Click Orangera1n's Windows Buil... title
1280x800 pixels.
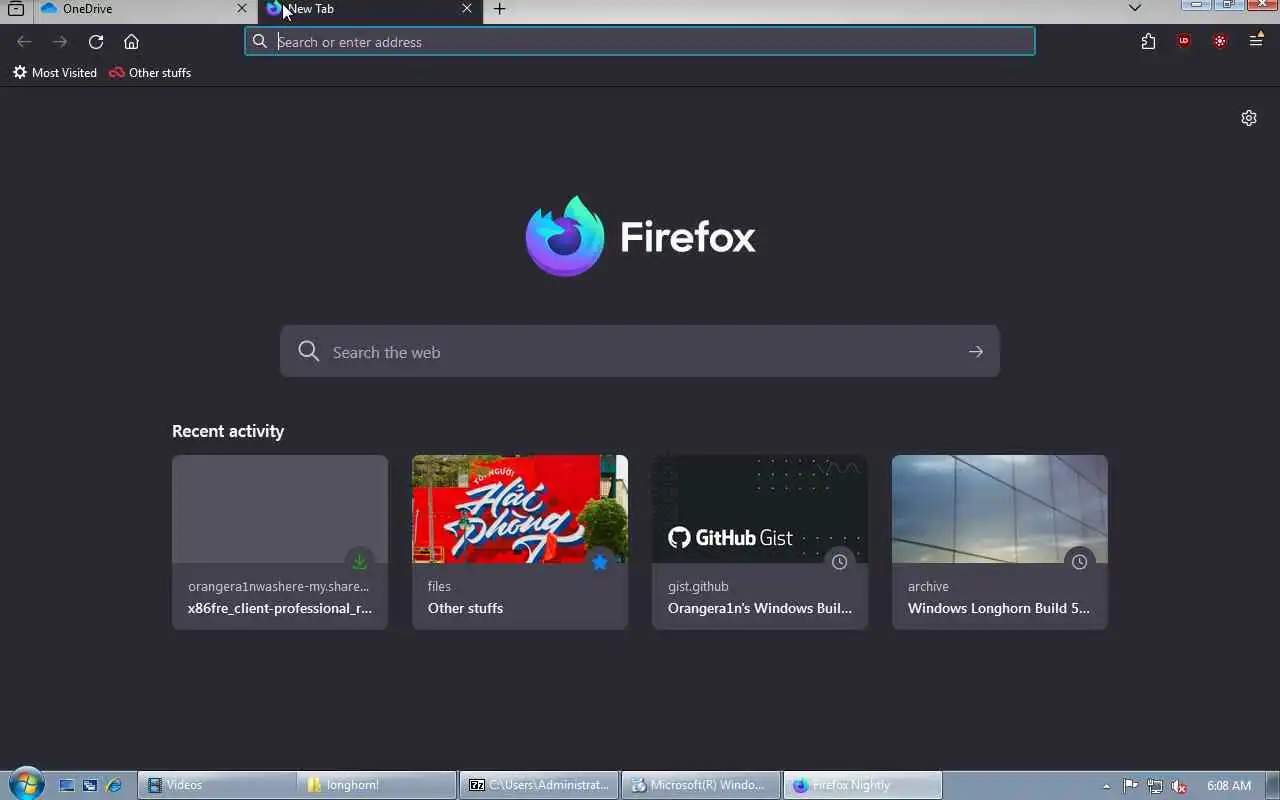(x=760, y=608)
